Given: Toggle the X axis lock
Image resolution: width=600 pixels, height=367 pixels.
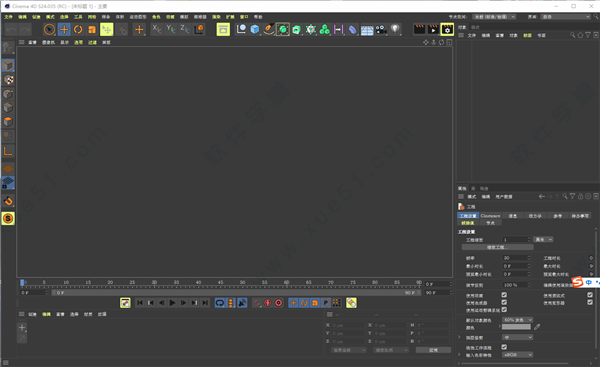Looking at the screenshot, I should 157,29.
